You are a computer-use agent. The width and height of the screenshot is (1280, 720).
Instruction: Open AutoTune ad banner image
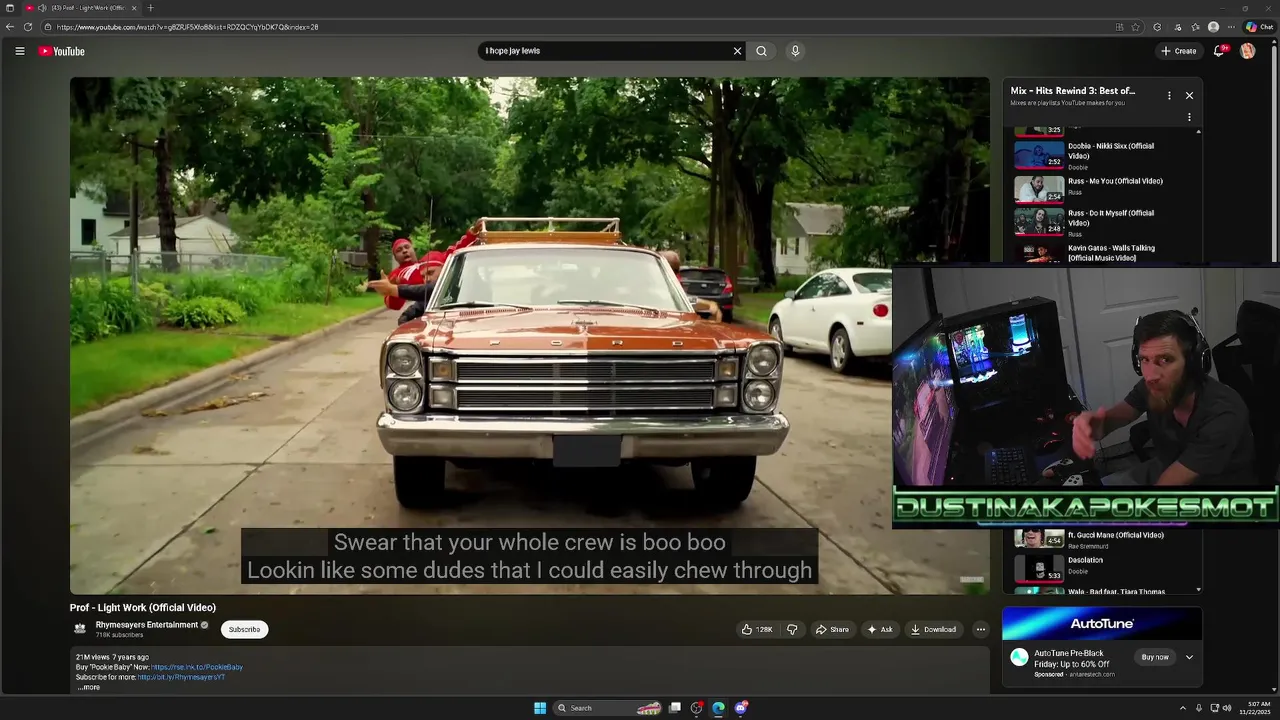tap(1102, 624)
